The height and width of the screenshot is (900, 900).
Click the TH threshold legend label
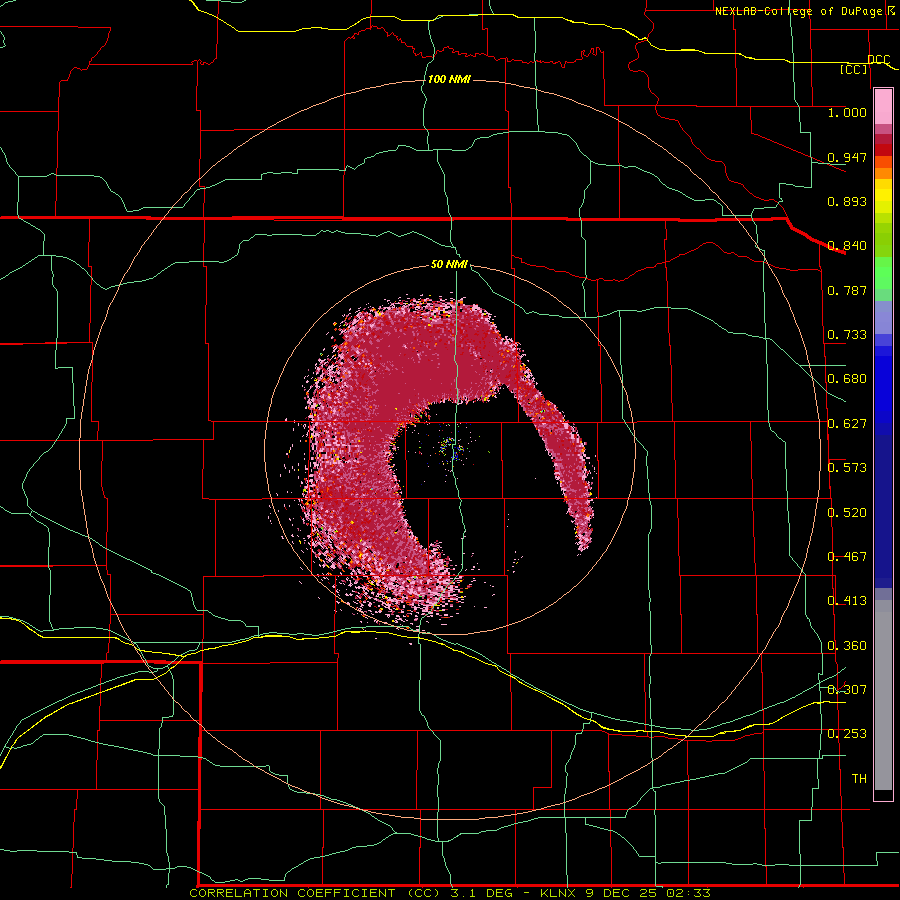pyautogui.click(x=859, y=778)
